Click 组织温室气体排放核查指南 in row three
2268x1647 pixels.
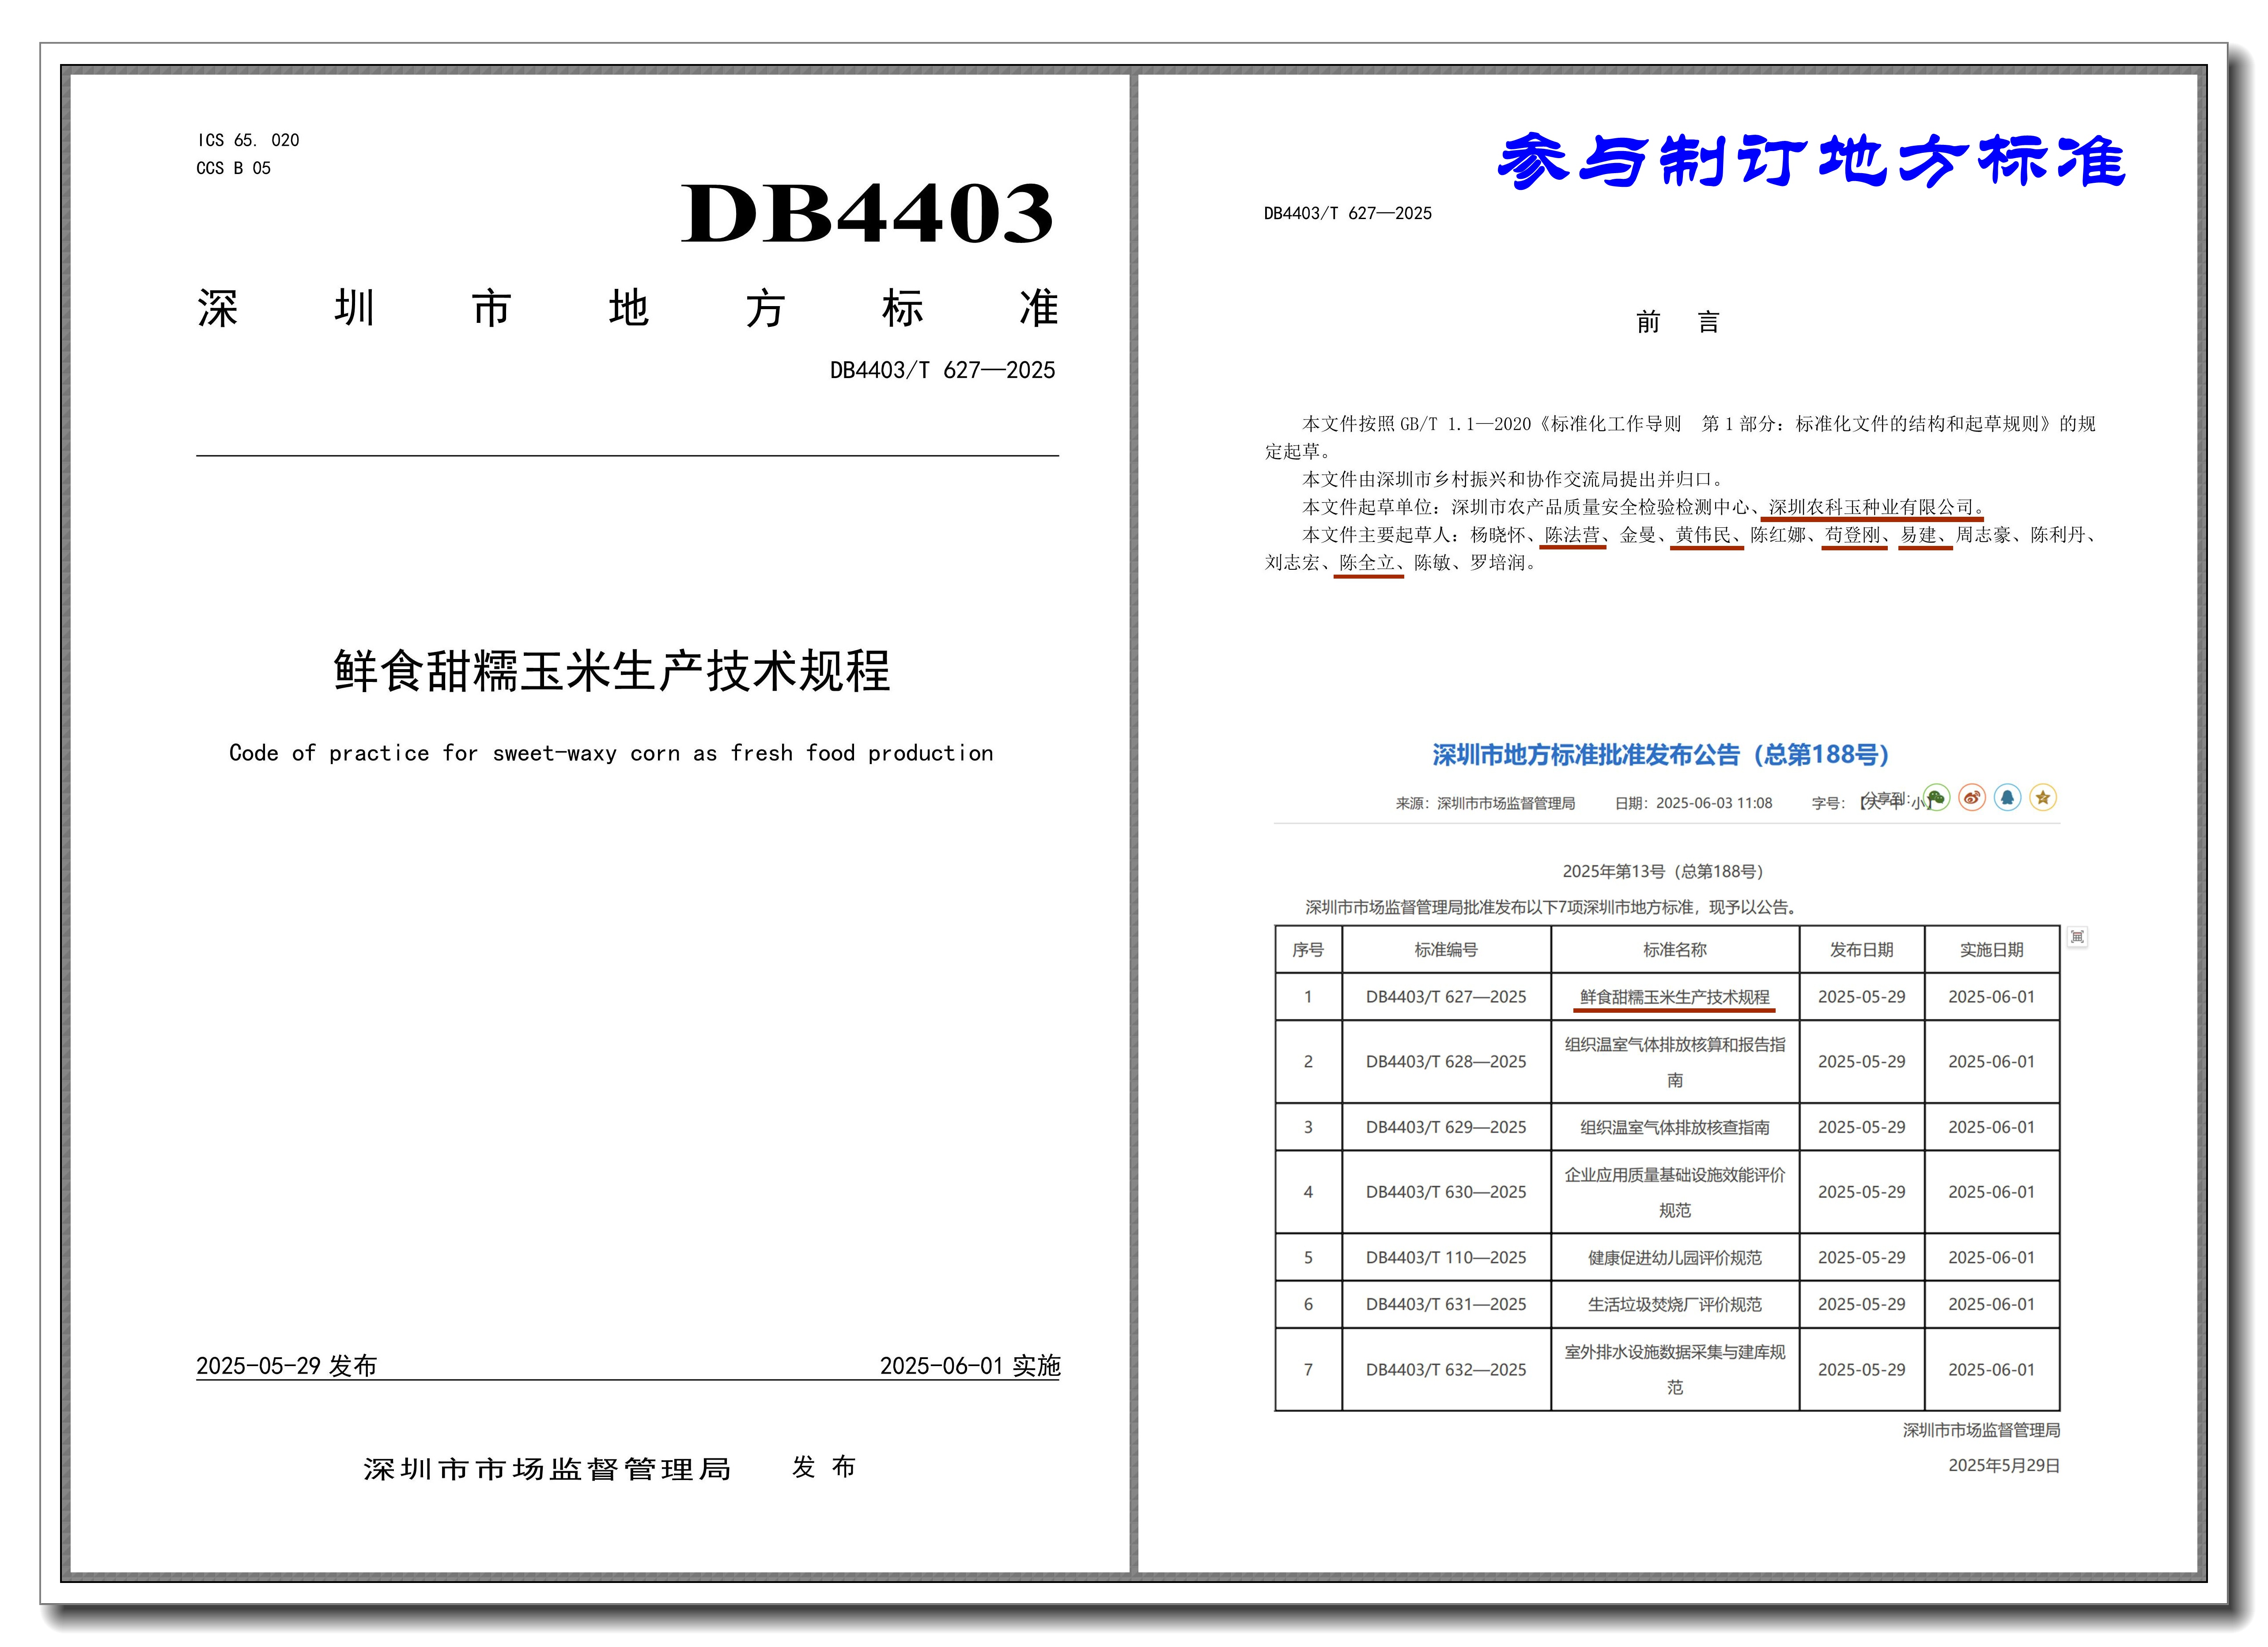pyautogui.click(x=1674, y=1128)
